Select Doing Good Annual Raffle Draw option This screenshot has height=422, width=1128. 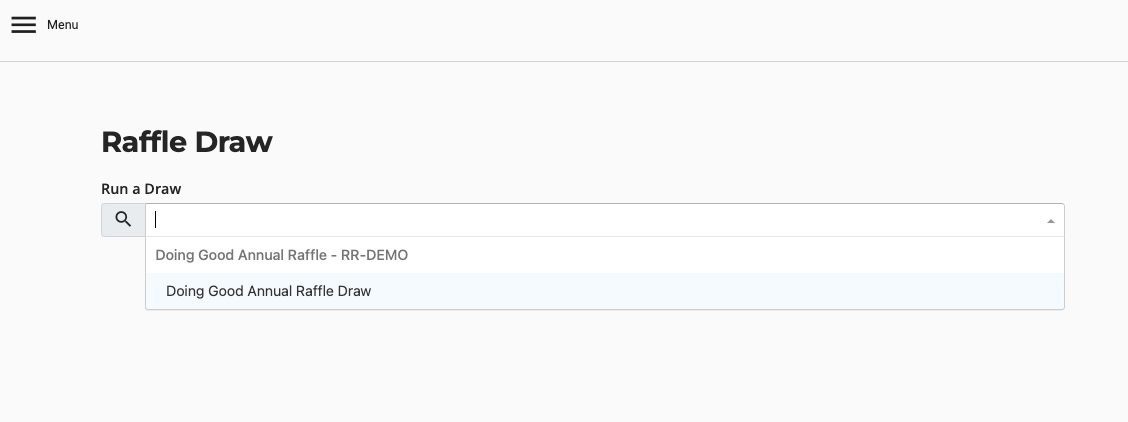click(268, 291)
